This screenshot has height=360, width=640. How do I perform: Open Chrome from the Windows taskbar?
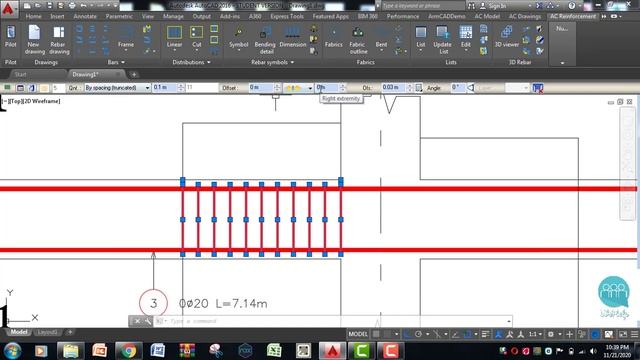click(128, 351)
